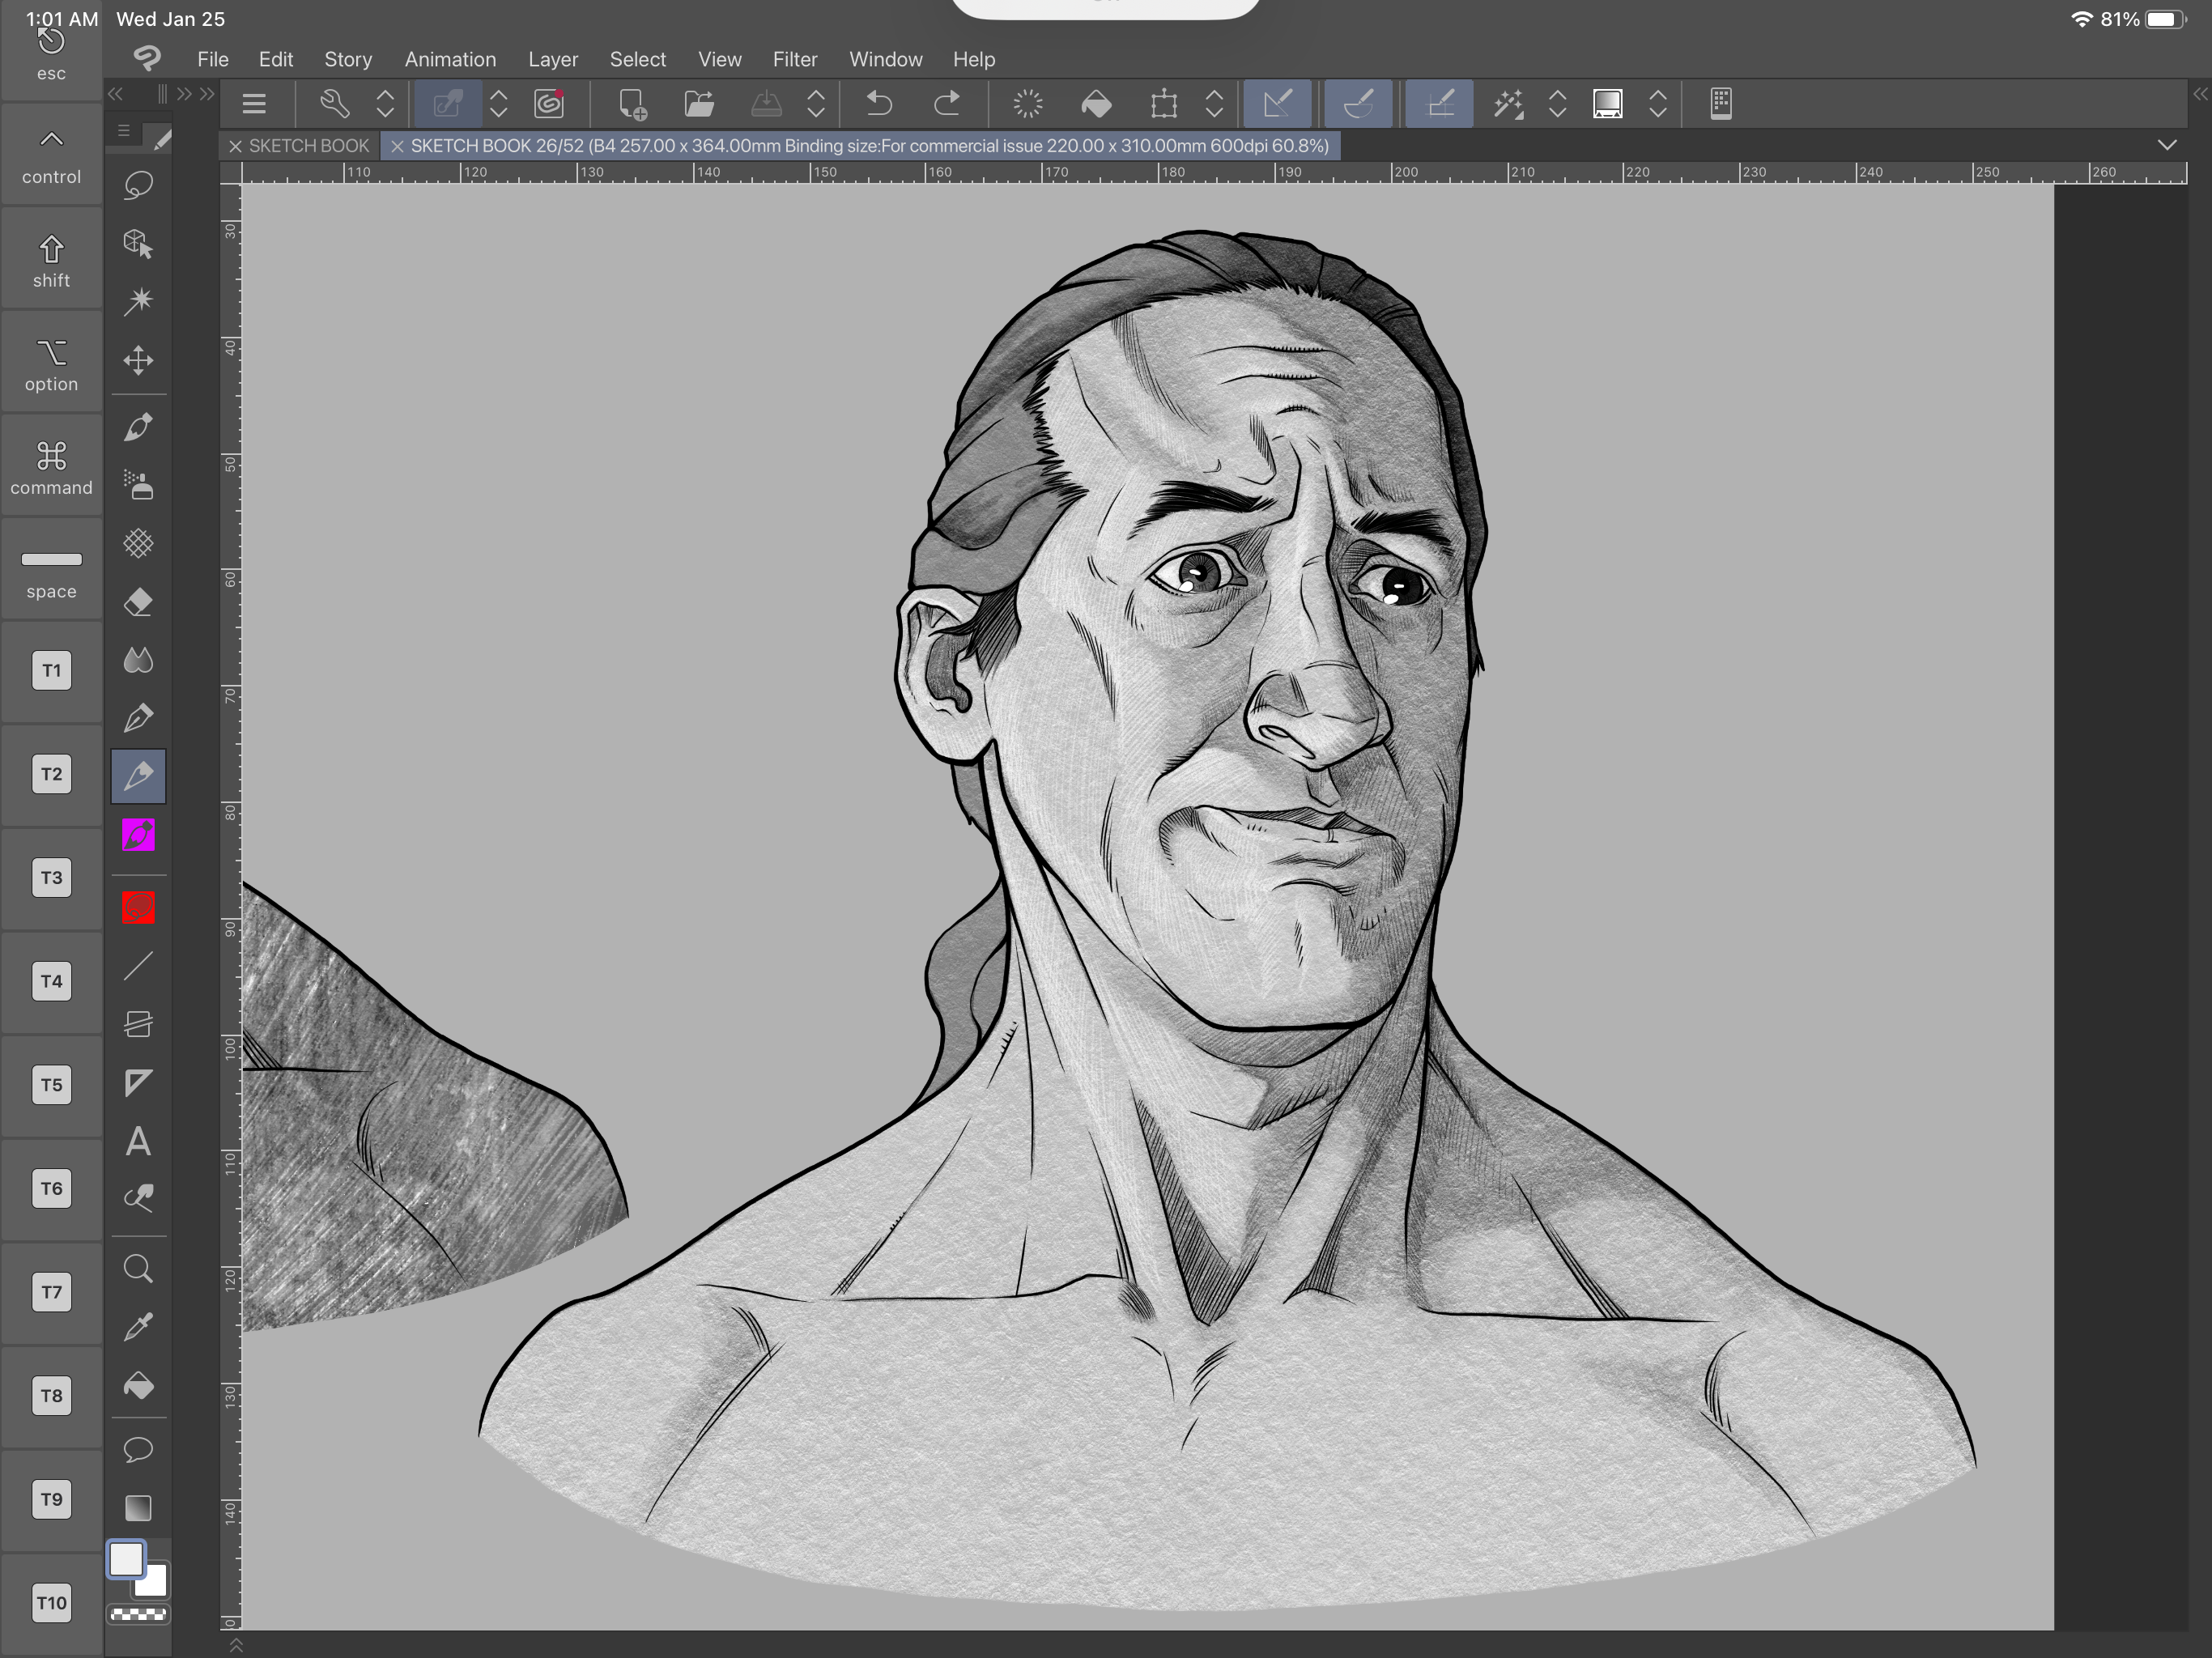2212x1658 pixels.
Task: Select the Object operation tool
Action: 138,244
